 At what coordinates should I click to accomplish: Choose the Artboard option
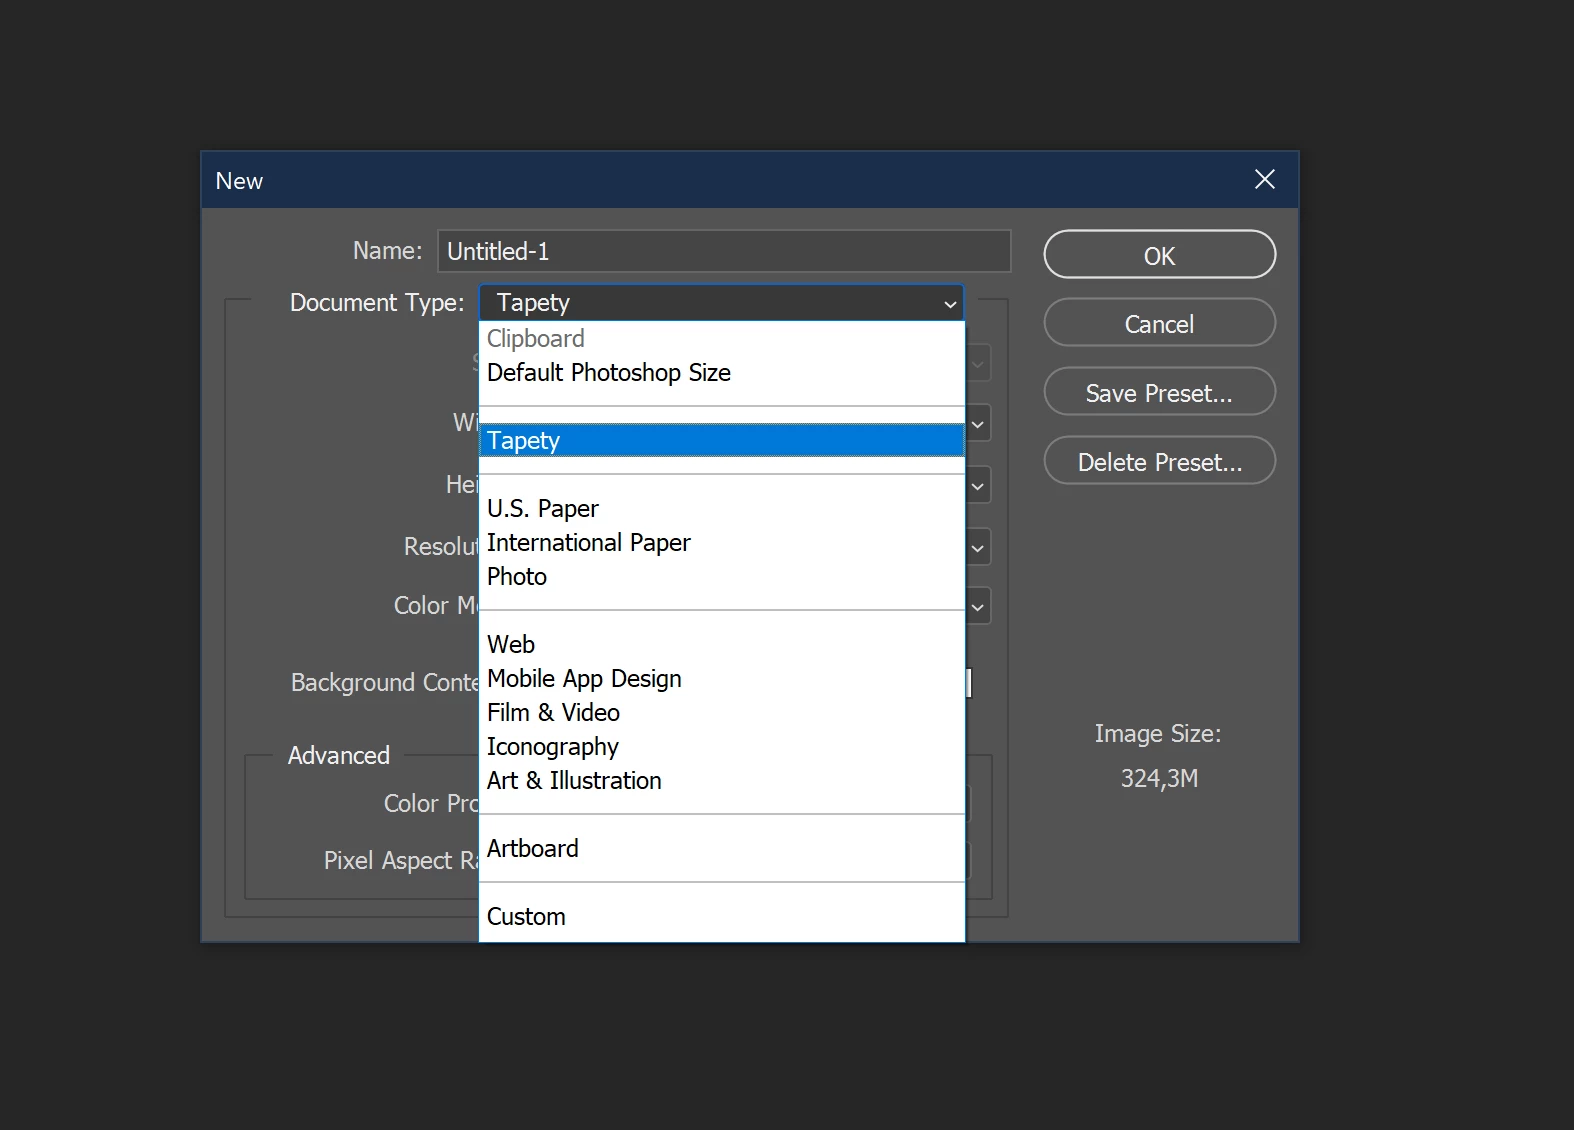pyautogui.click(x=722, y=849)
